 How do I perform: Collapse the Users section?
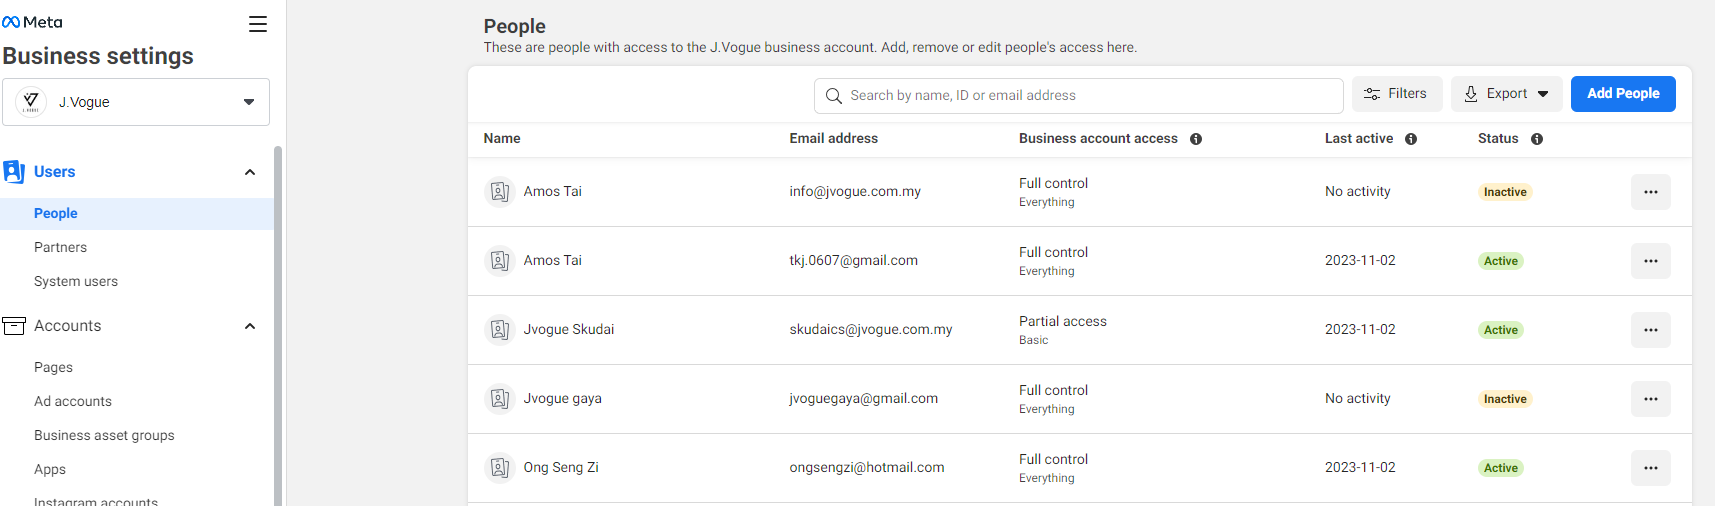coord(250,172)
